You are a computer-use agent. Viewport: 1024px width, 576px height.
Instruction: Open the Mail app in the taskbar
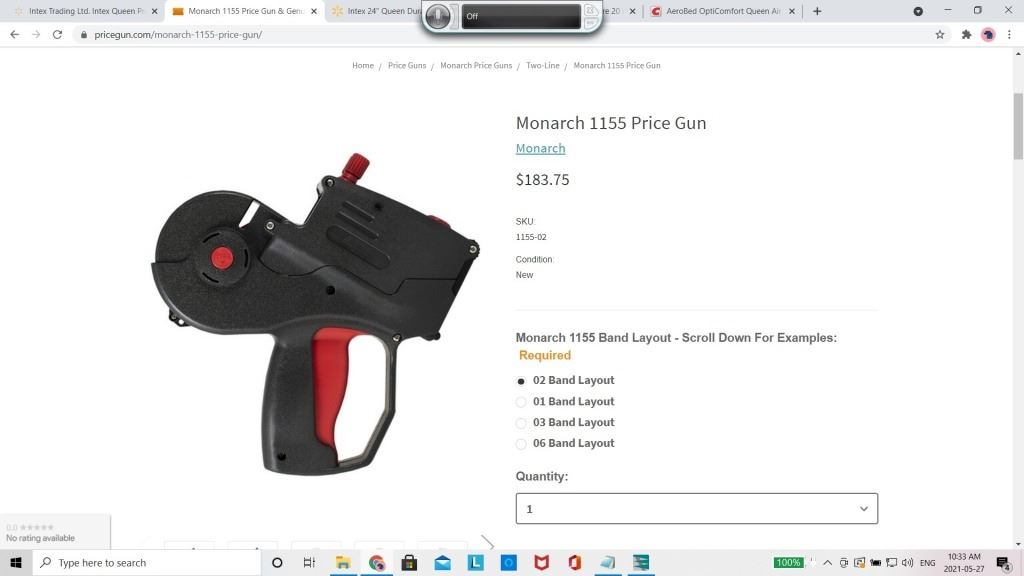coord(443,562)
